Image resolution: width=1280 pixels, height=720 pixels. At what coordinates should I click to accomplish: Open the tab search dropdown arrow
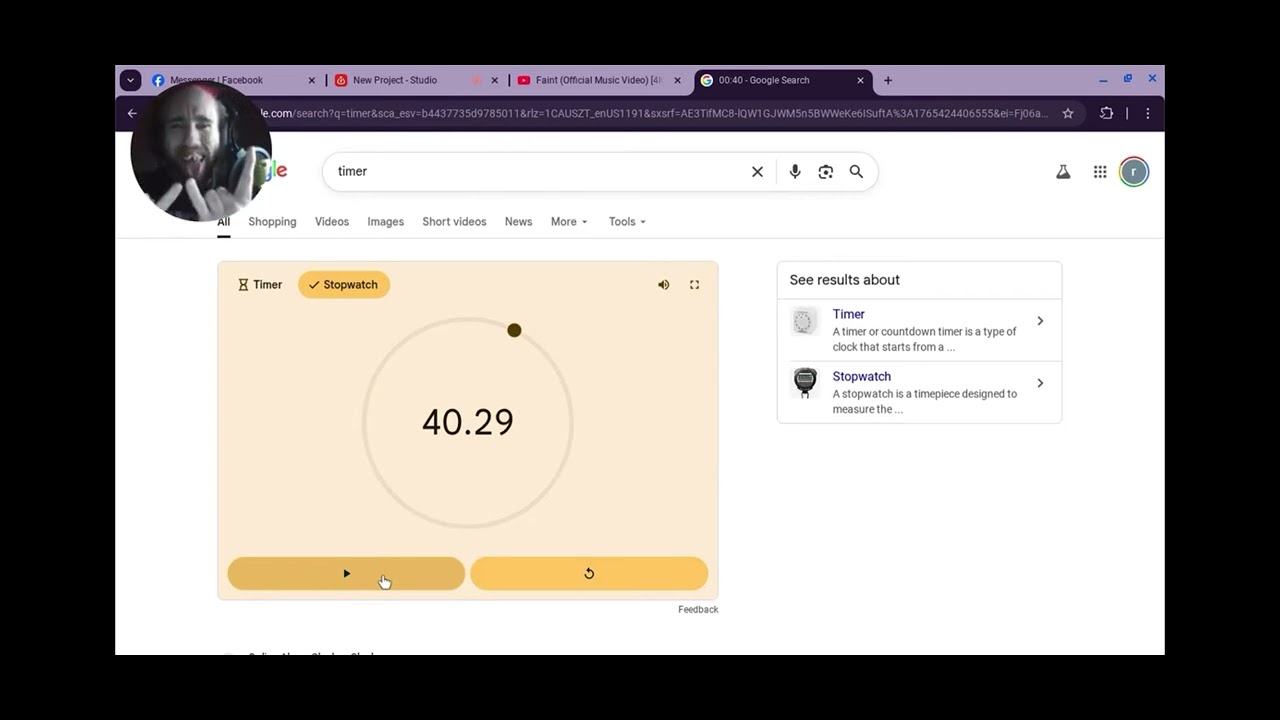tap(130, 80)
